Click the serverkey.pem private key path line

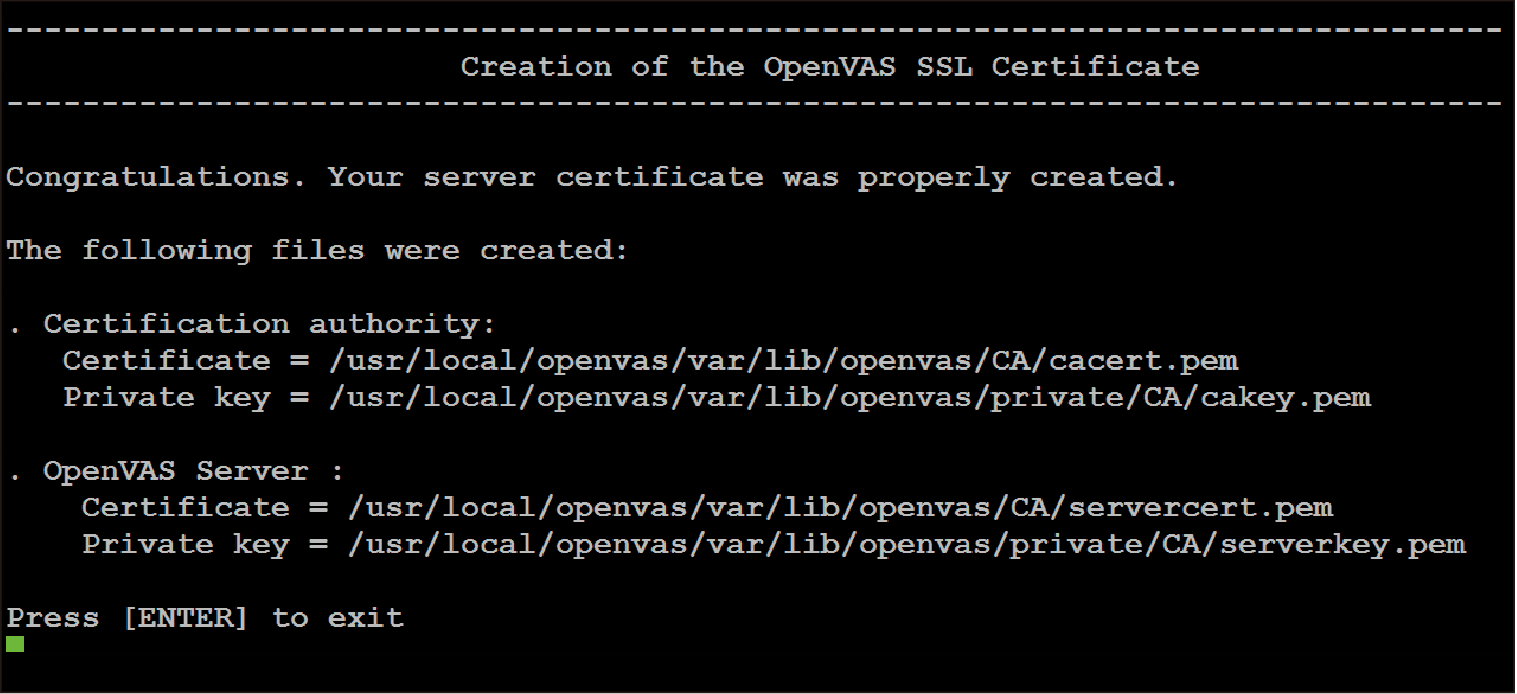(774, 545)
